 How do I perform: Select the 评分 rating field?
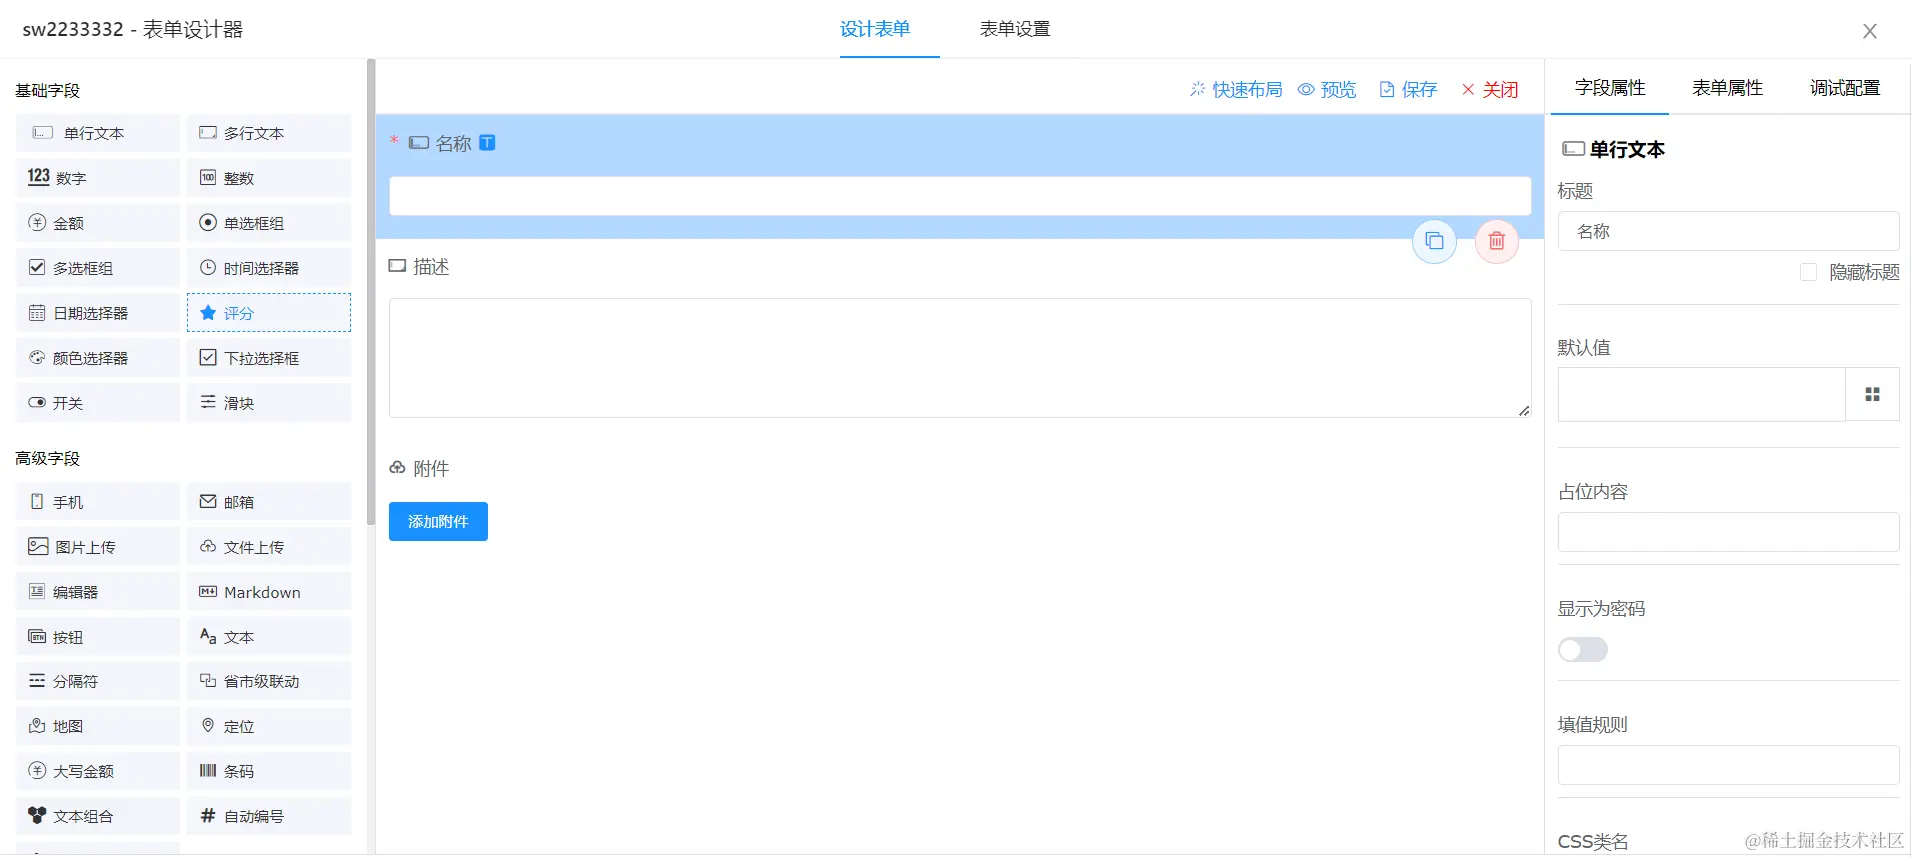pos(269,313)
